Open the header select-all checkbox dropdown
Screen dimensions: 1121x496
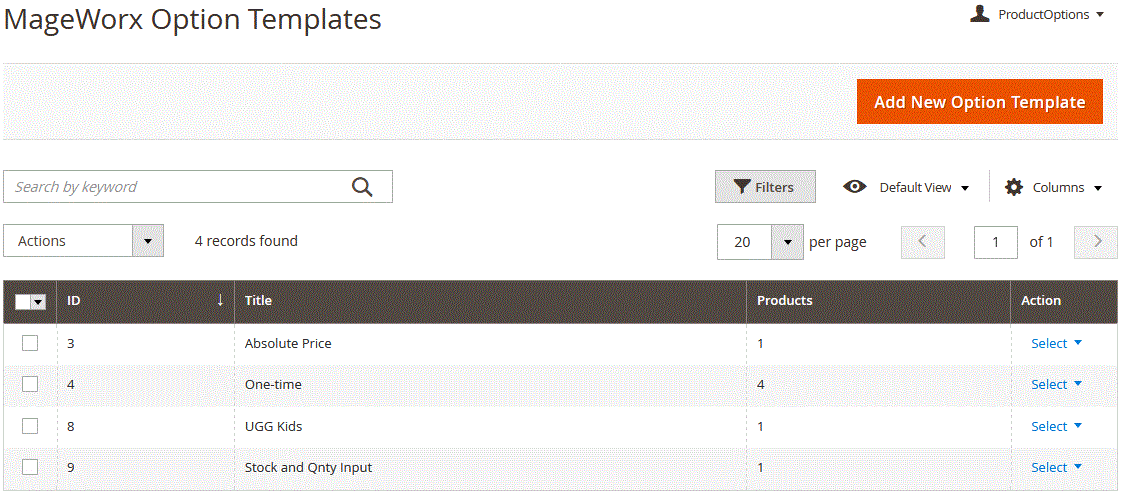(x=39, y=302)
